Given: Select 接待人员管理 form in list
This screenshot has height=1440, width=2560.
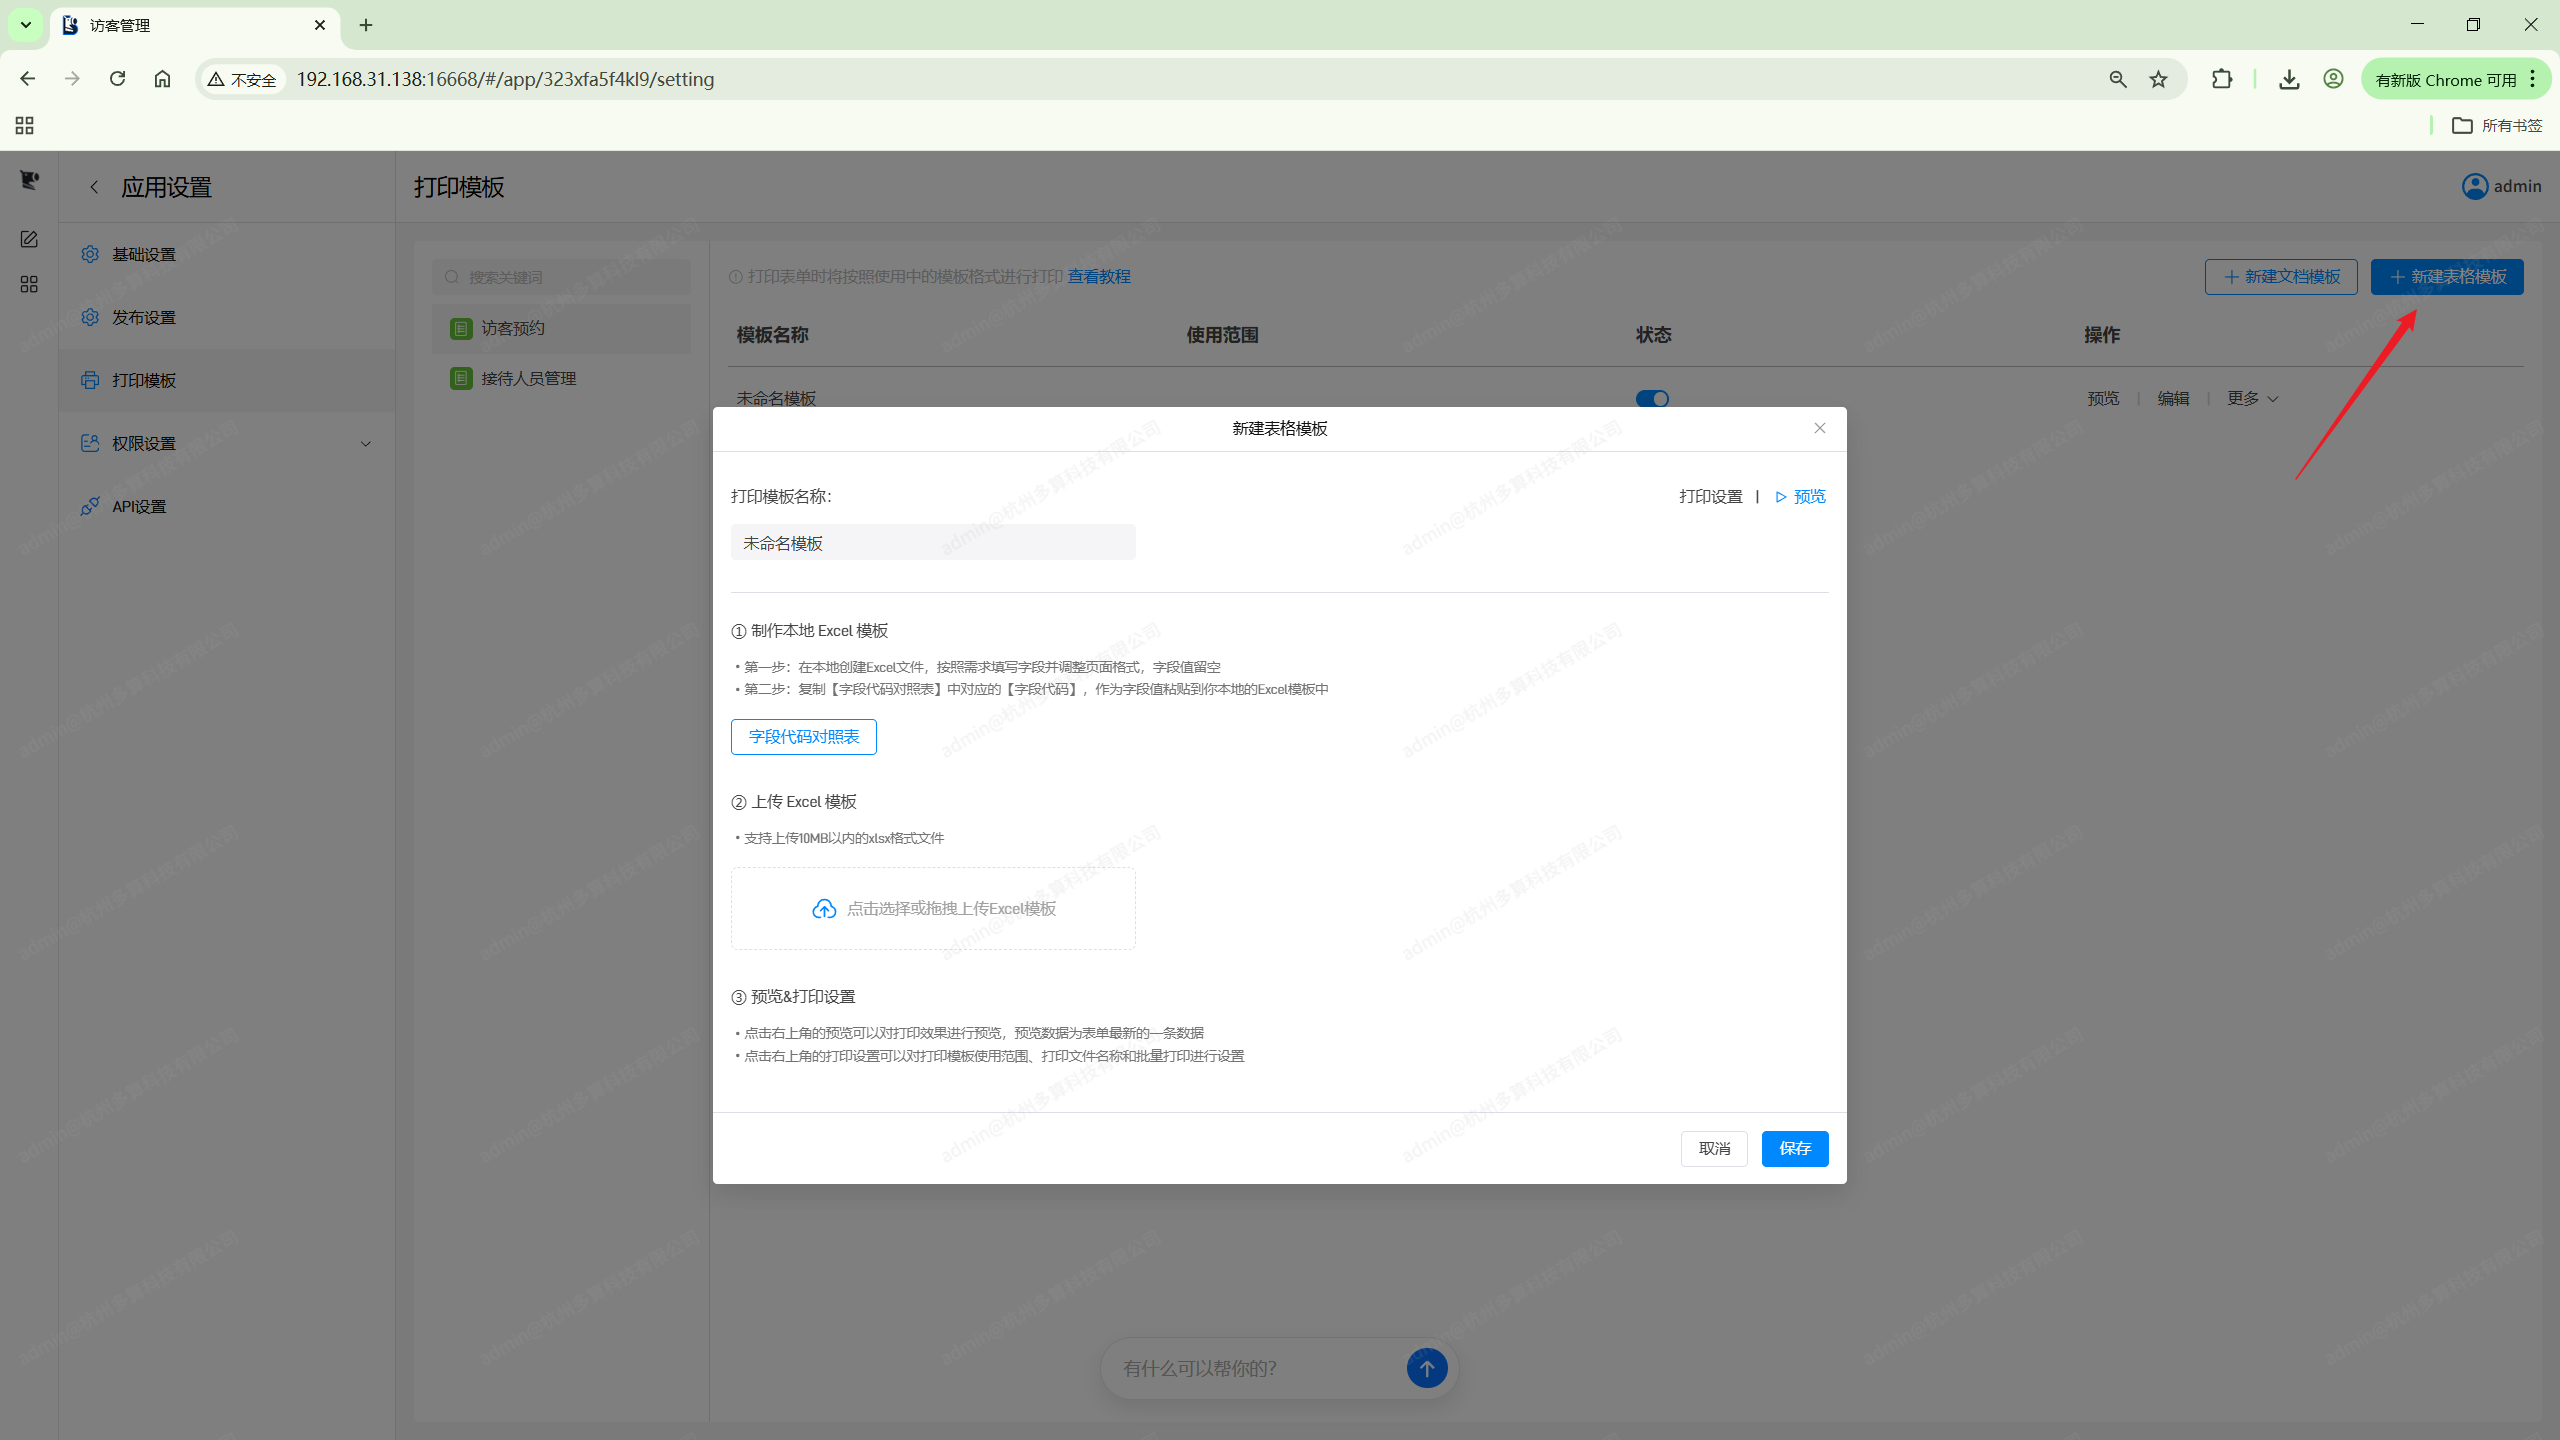Looking at the screenshot, I should 528,378.
